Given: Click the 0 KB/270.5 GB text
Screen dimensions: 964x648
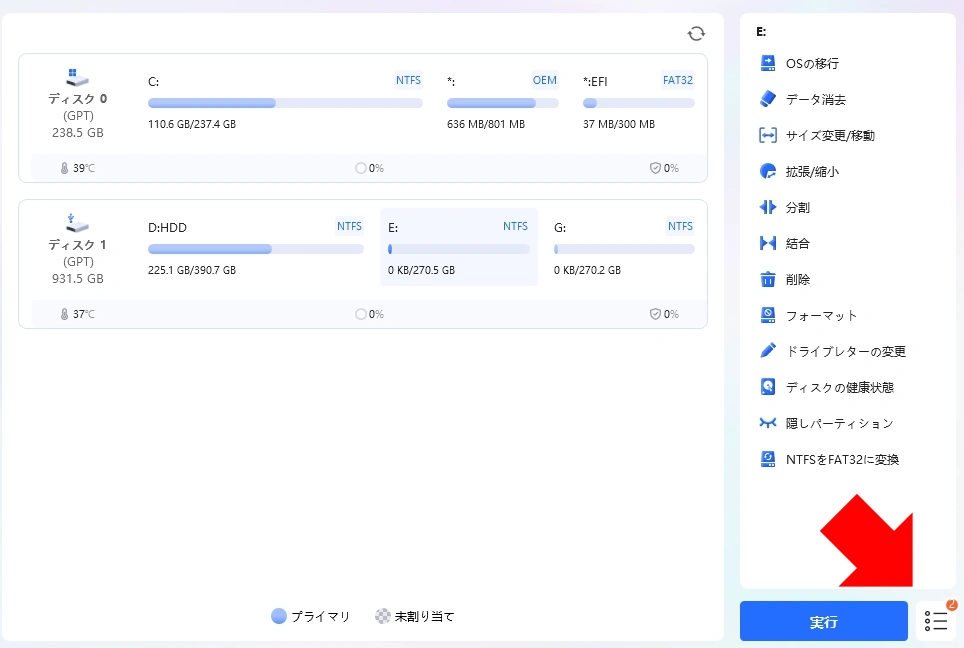Looking at the screenshot, I should (421, 270).
